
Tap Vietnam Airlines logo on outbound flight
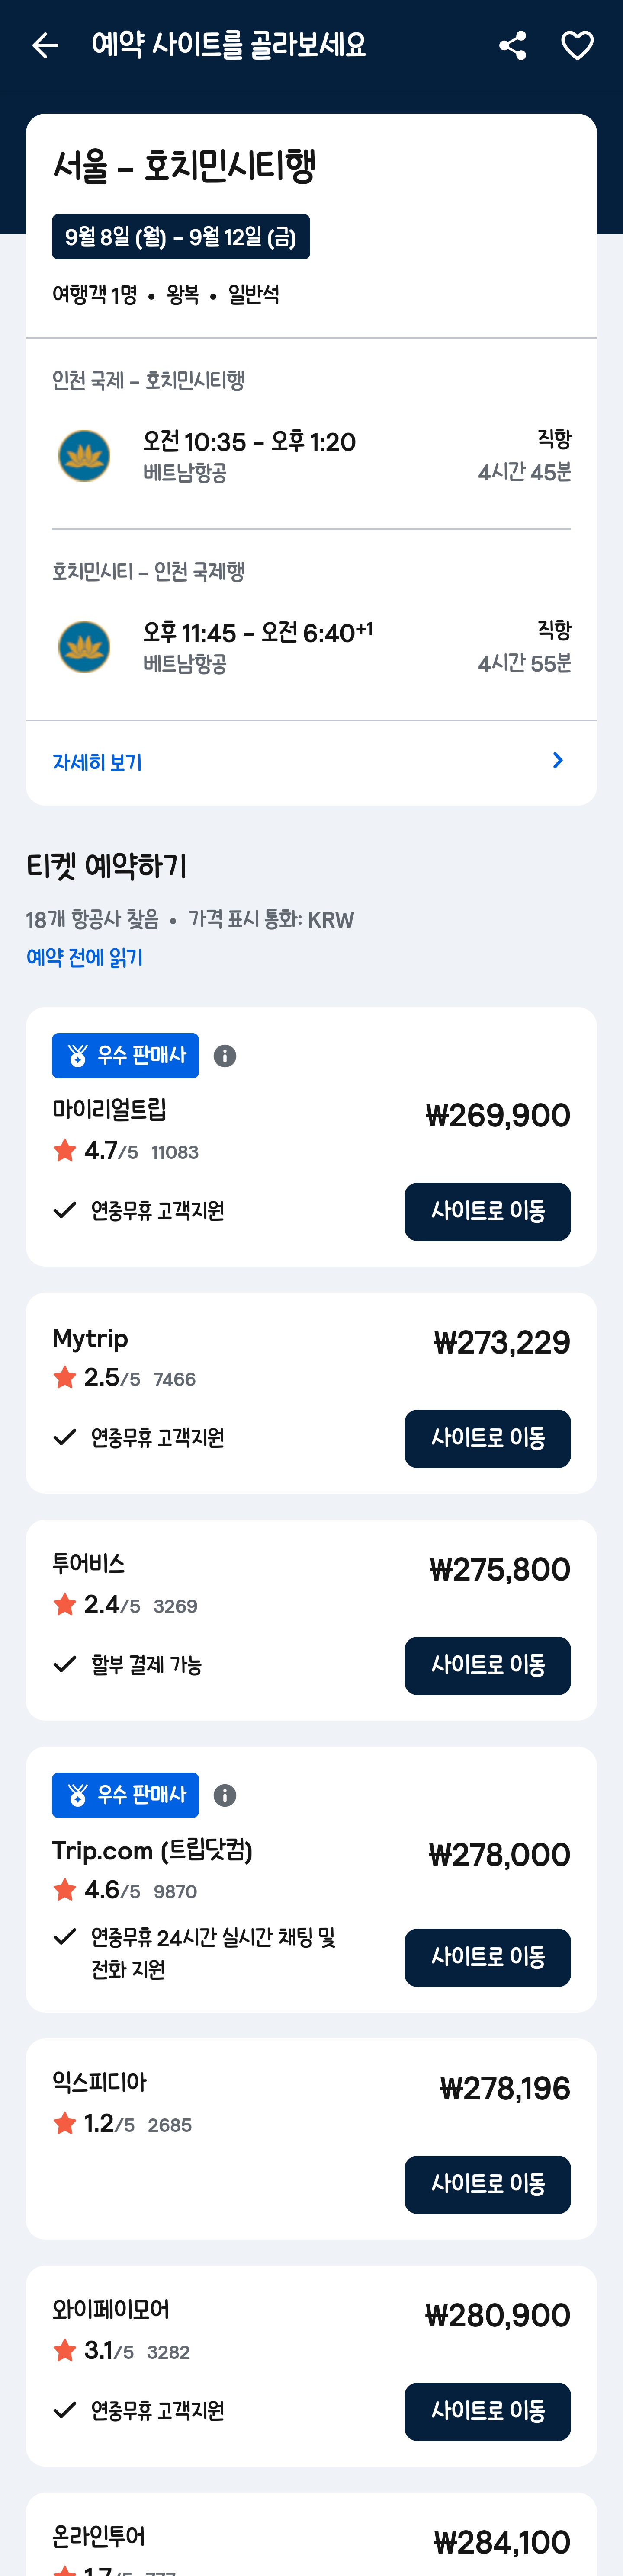tap(84, 456)
